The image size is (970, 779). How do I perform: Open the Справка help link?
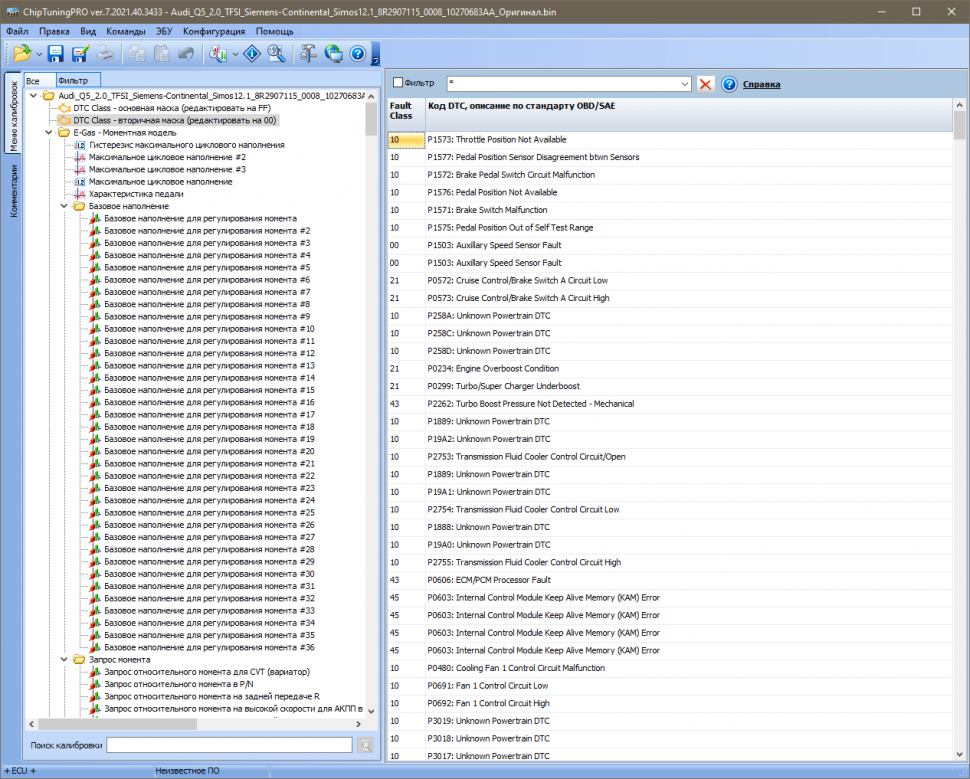click(761, 84)
